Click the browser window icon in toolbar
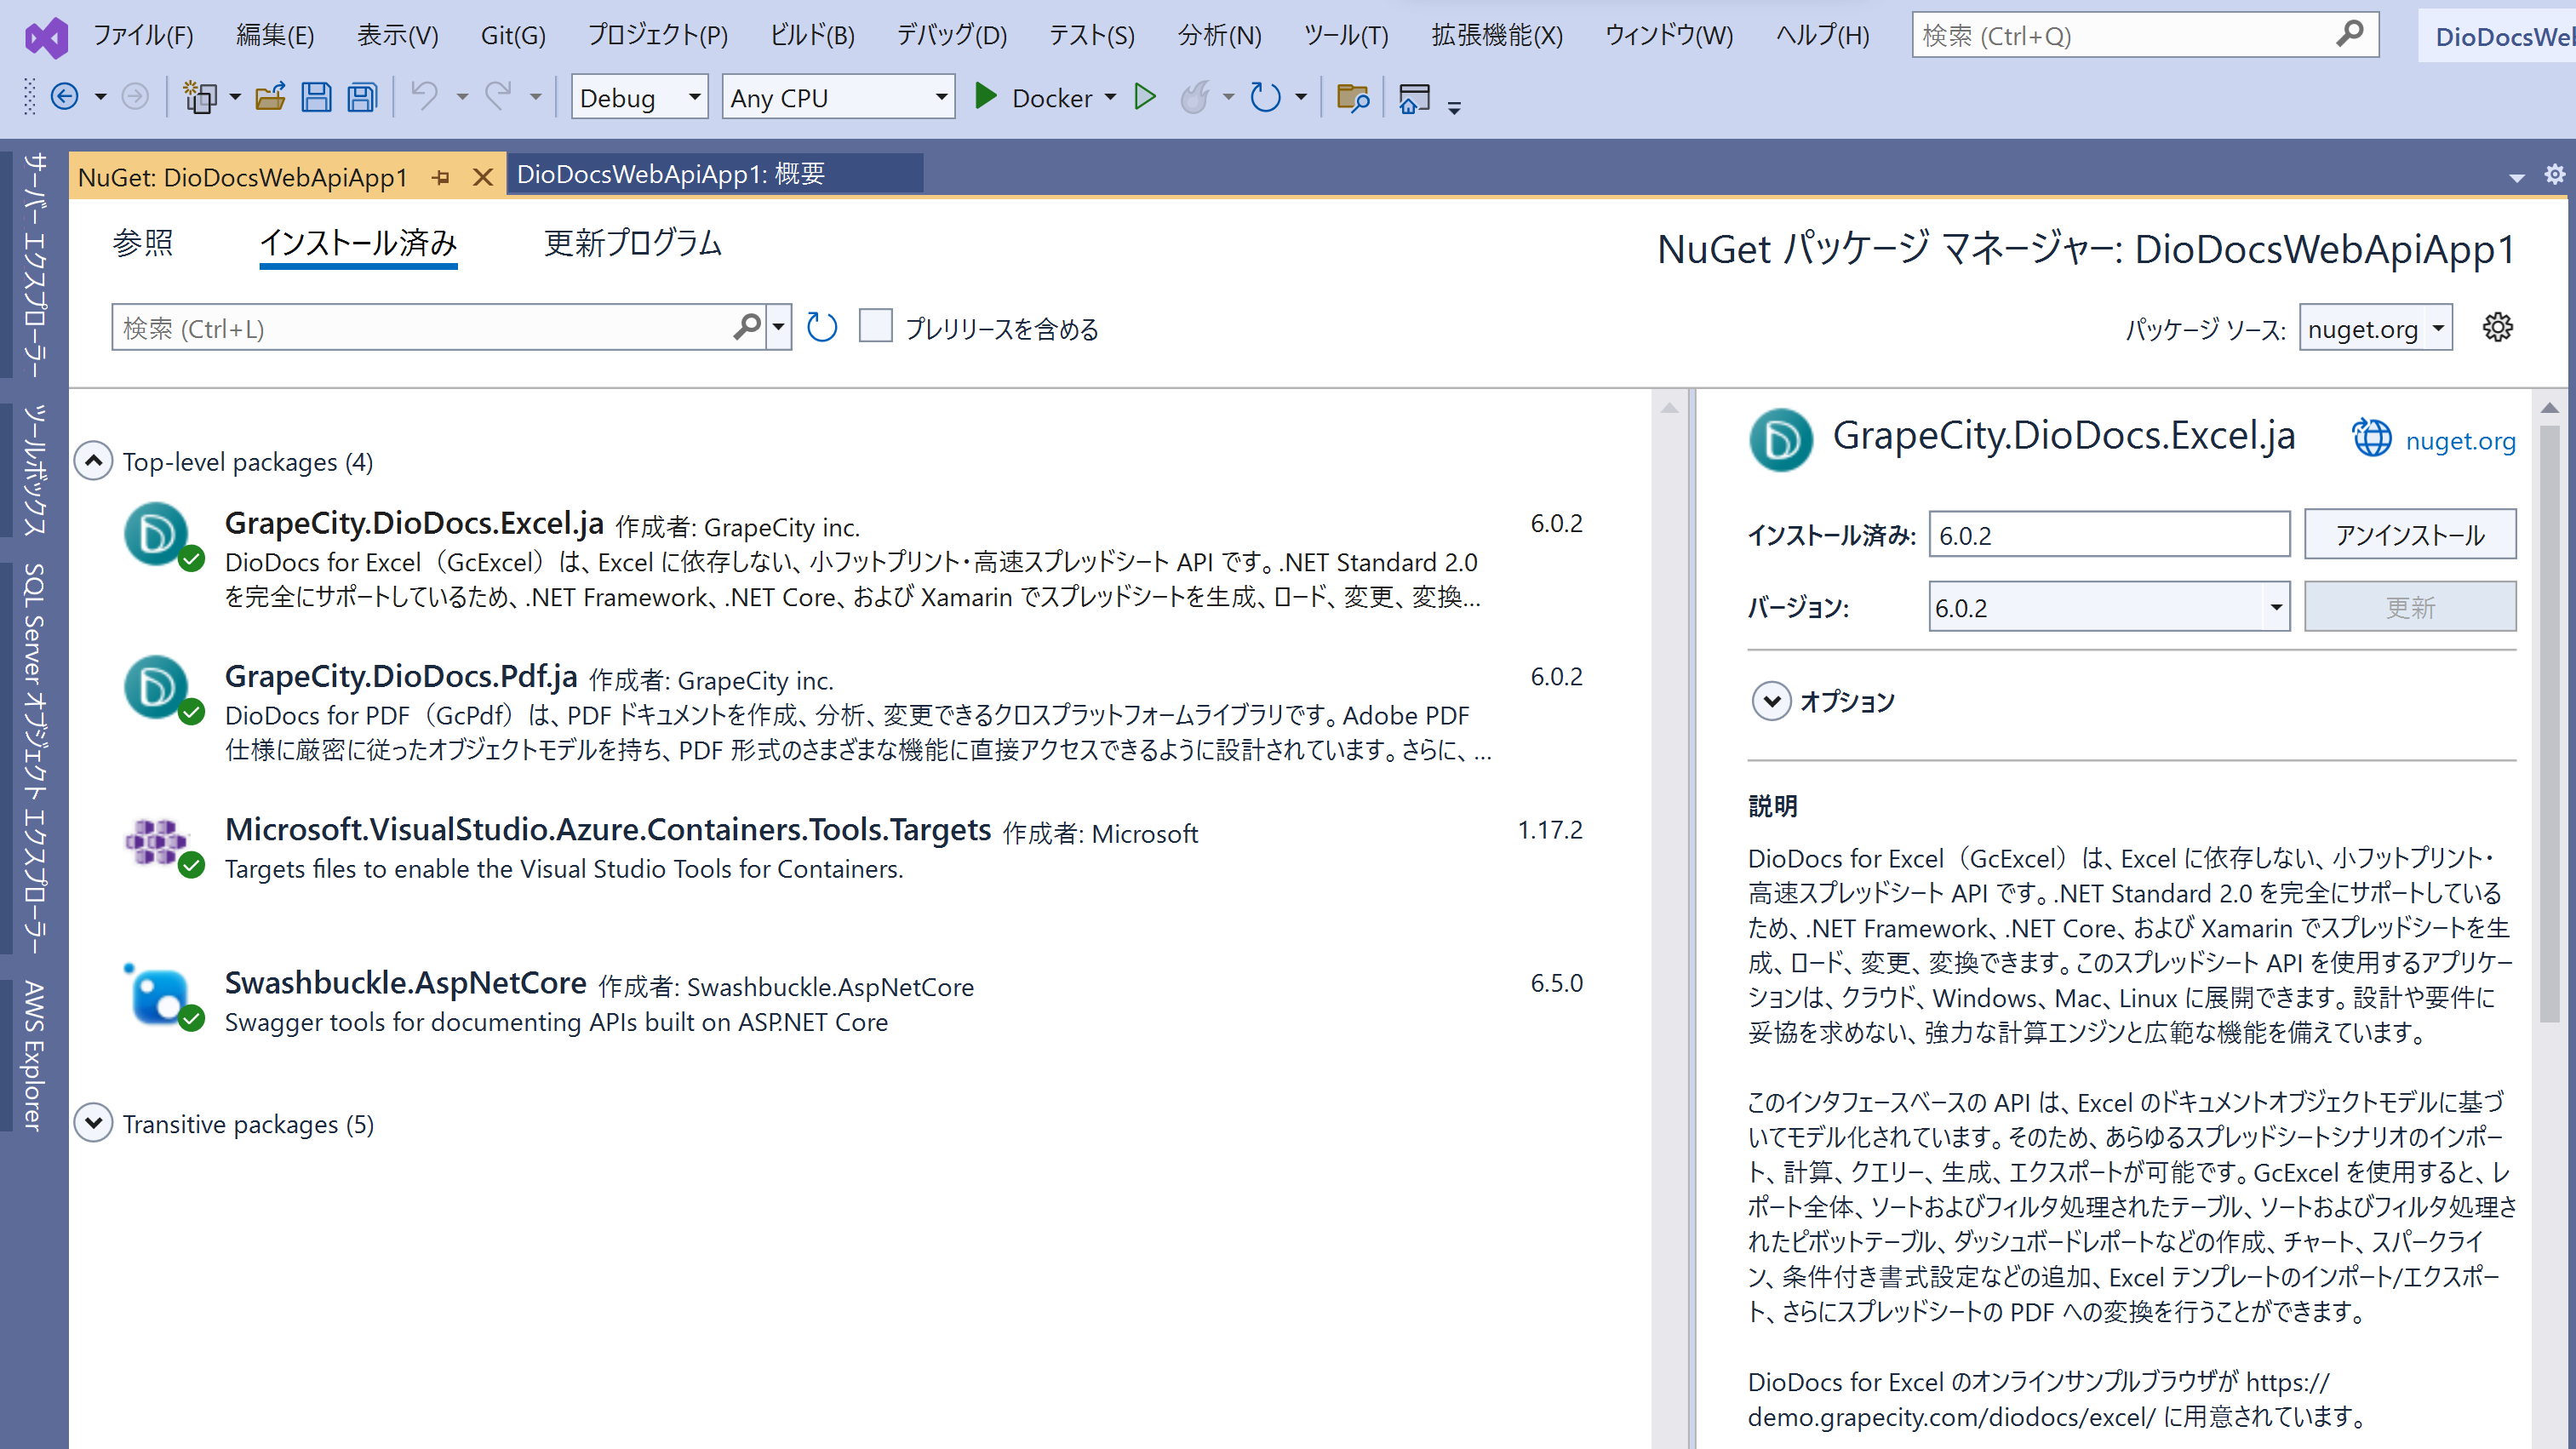This screenshot has height=1449, width=2576. 1414,97
